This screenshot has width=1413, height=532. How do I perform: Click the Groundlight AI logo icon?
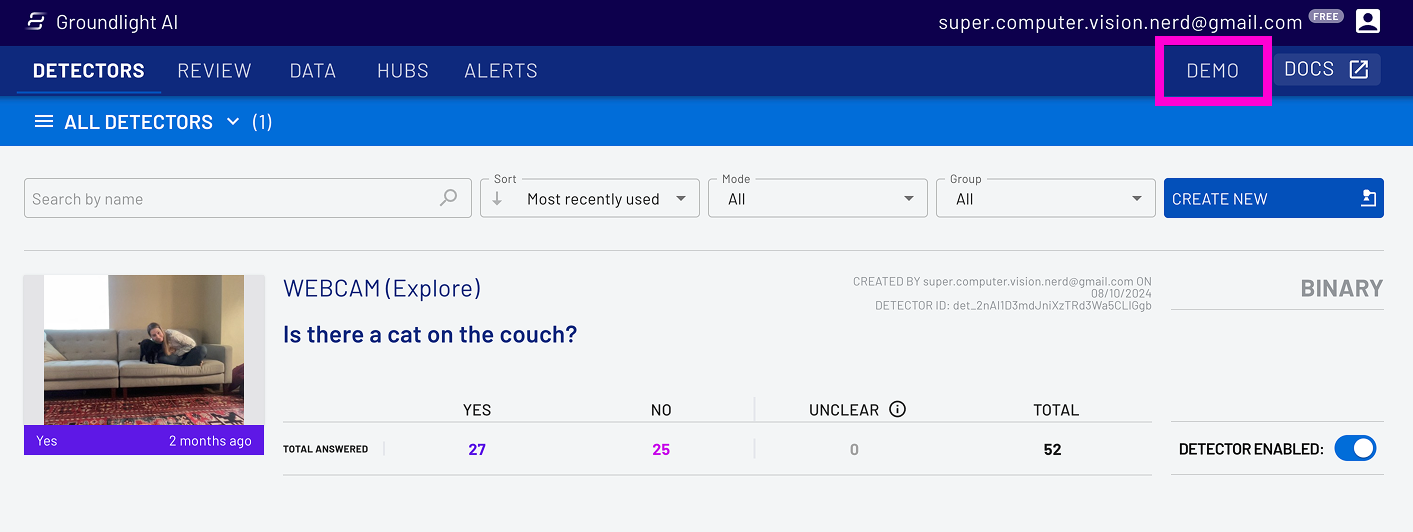pos(36,22)
